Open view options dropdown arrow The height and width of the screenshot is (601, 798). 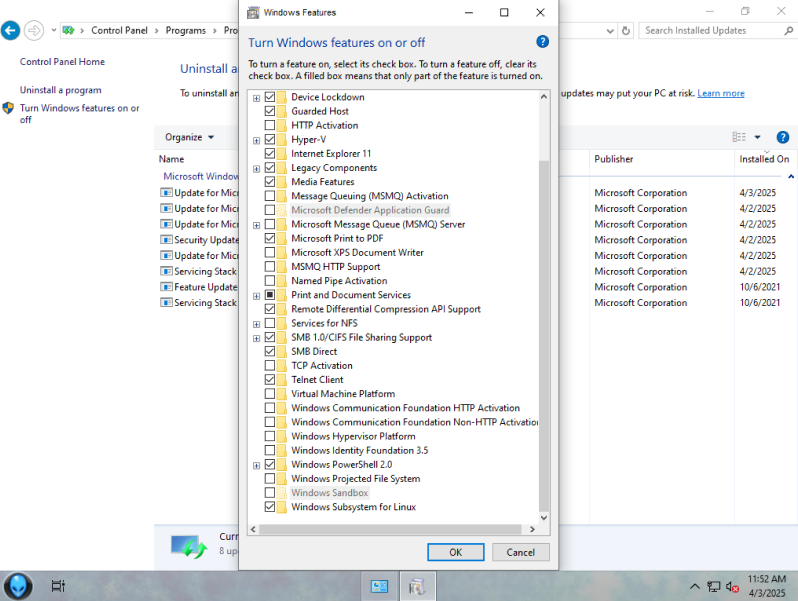click(757, 137)
